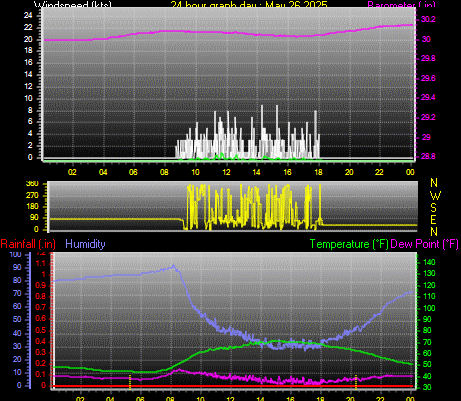Click the 24 hour graph day title

click(249, 4)
